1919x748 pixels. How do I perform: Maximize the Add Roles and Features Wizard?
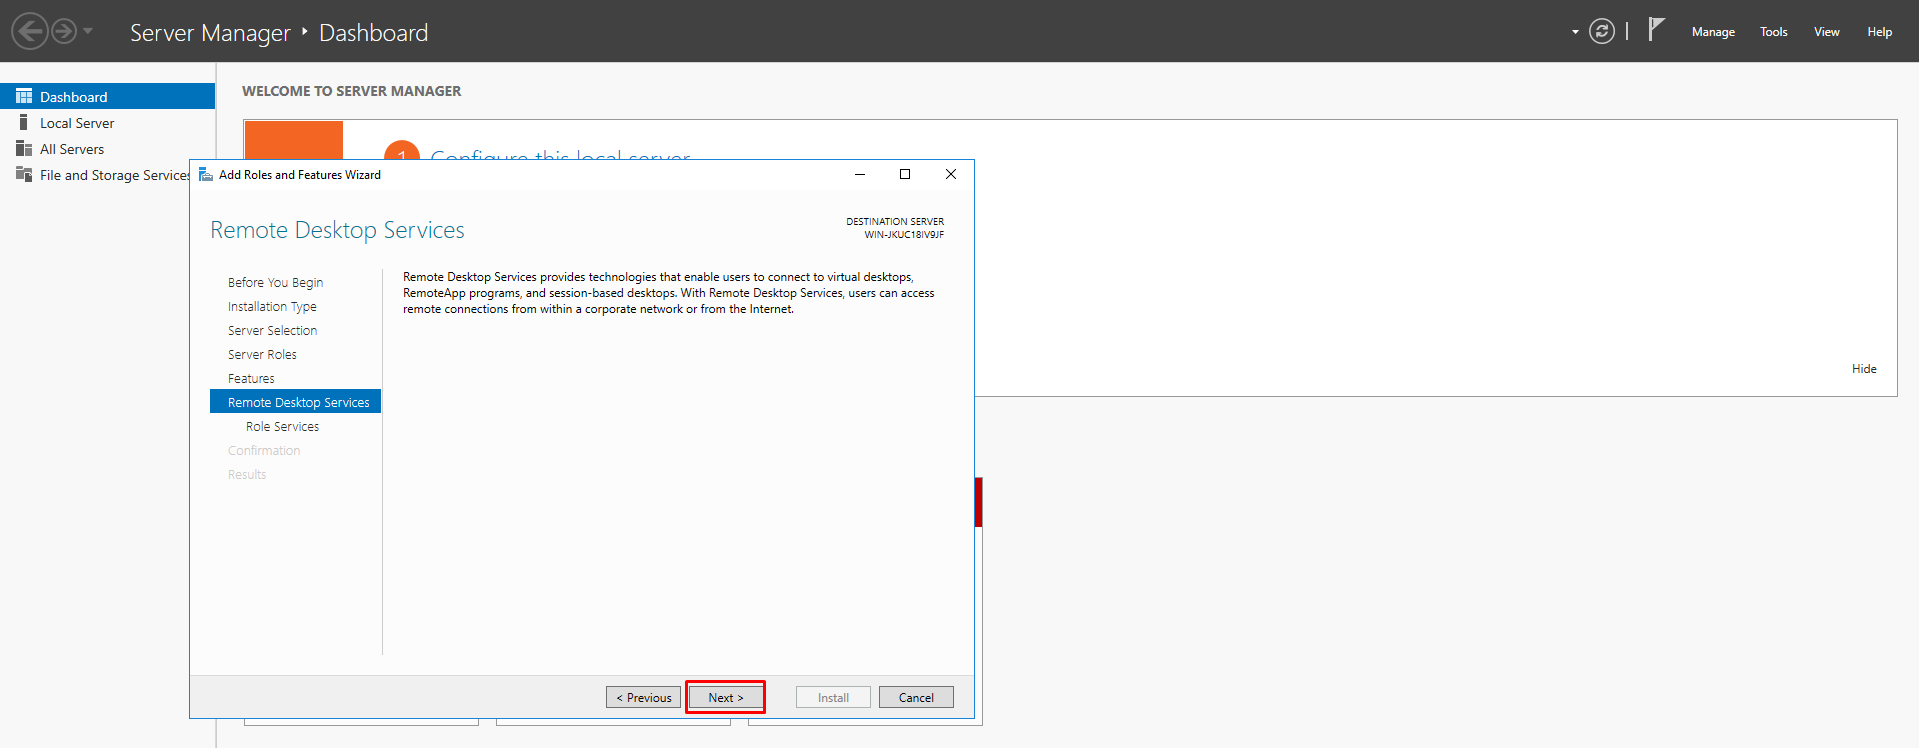[905, 174]
